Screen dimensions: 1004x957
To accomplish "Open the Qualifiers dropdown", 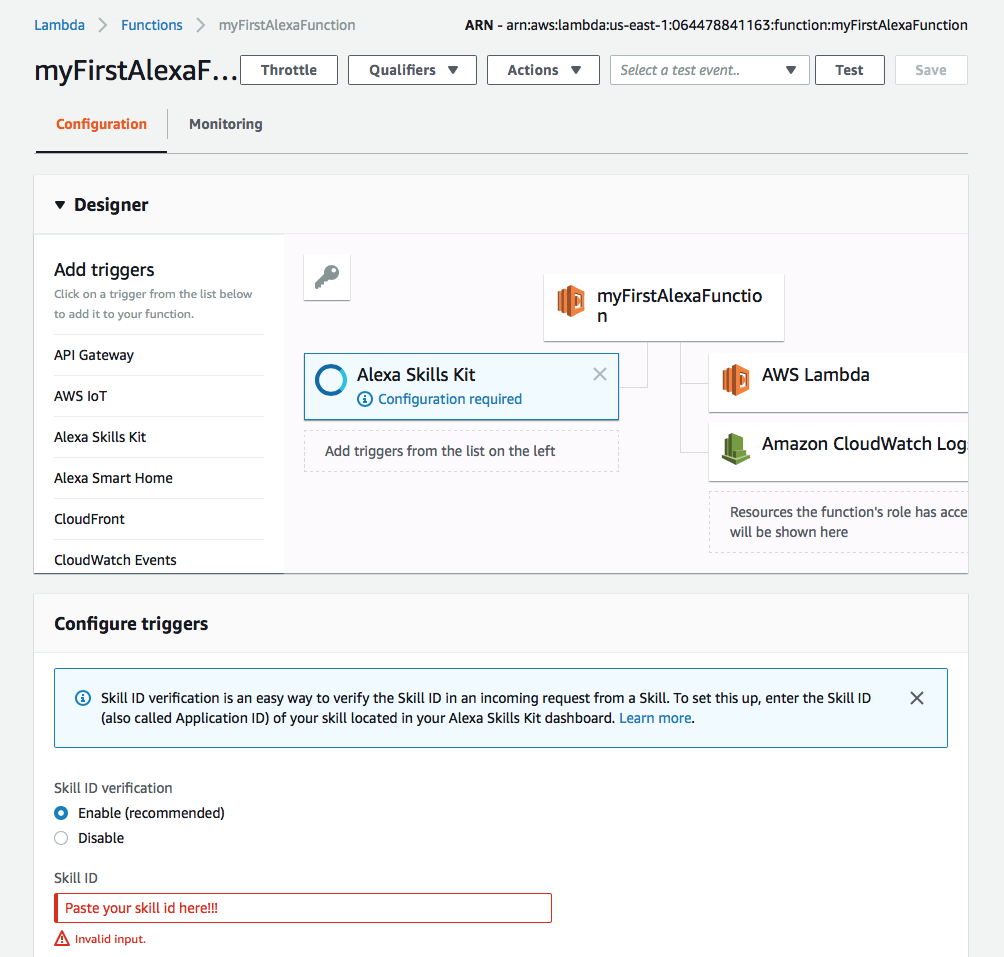I will (x=412, y=70).
